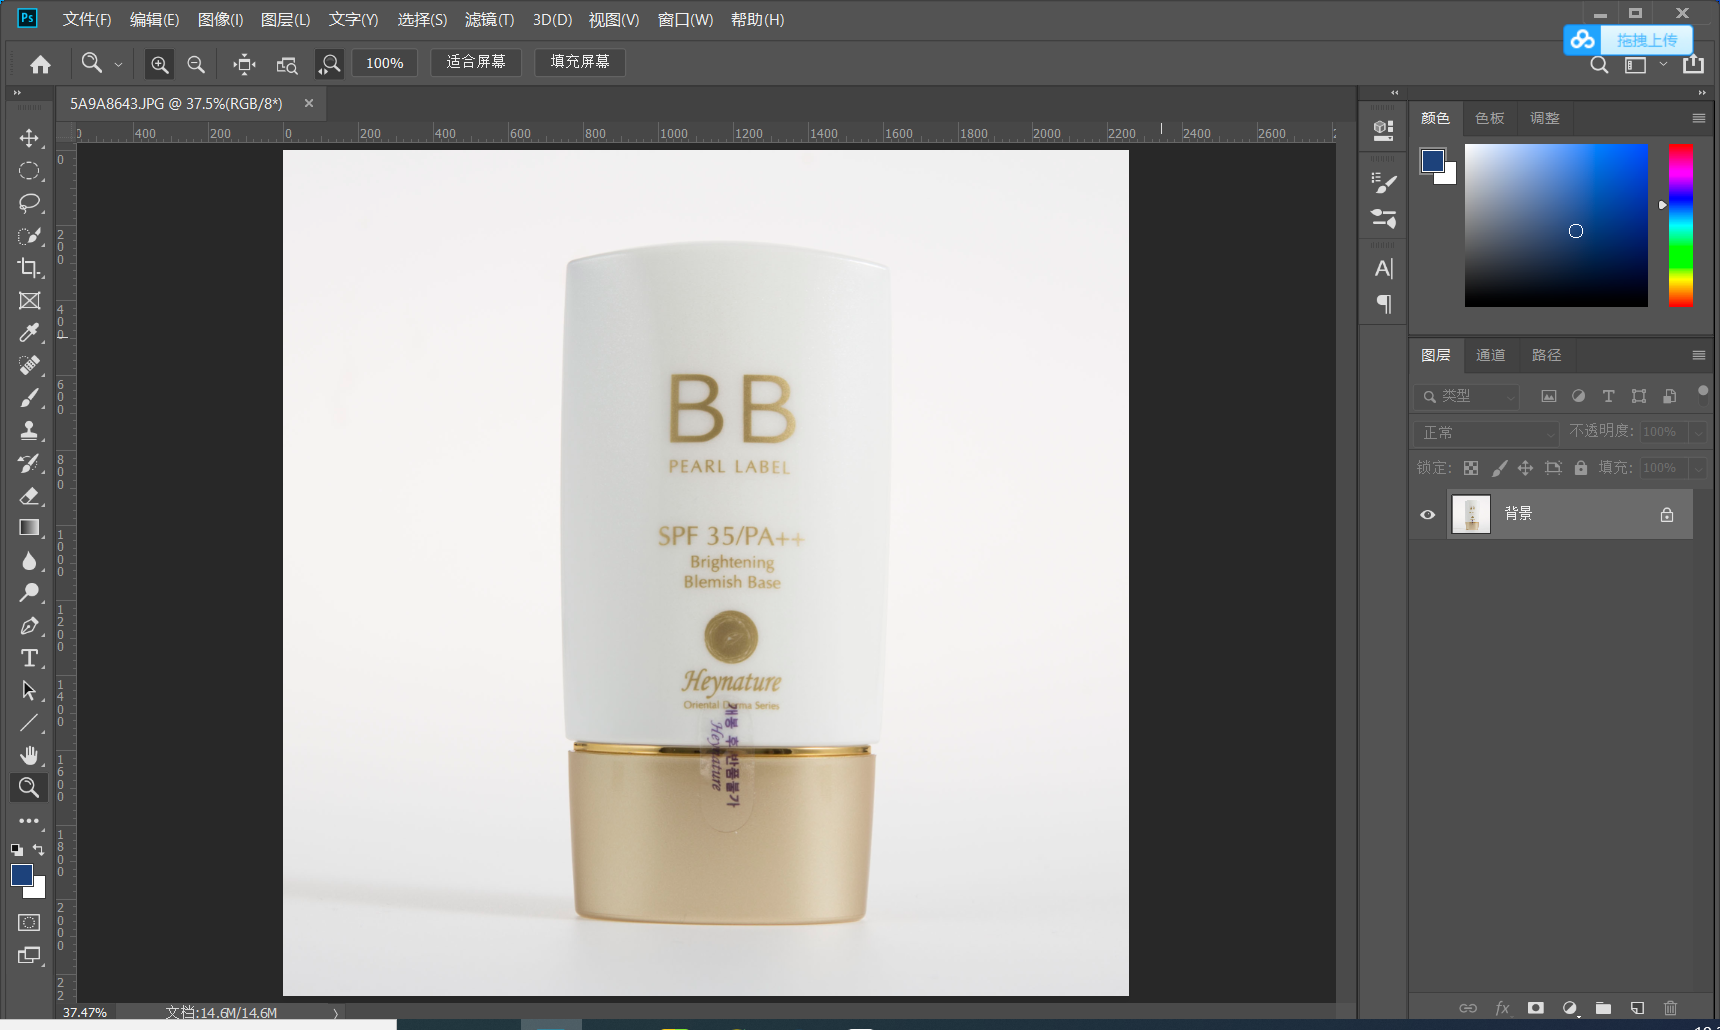Select the Horizontal Type tool
Screen dimensions: 1720x1030
29,658
